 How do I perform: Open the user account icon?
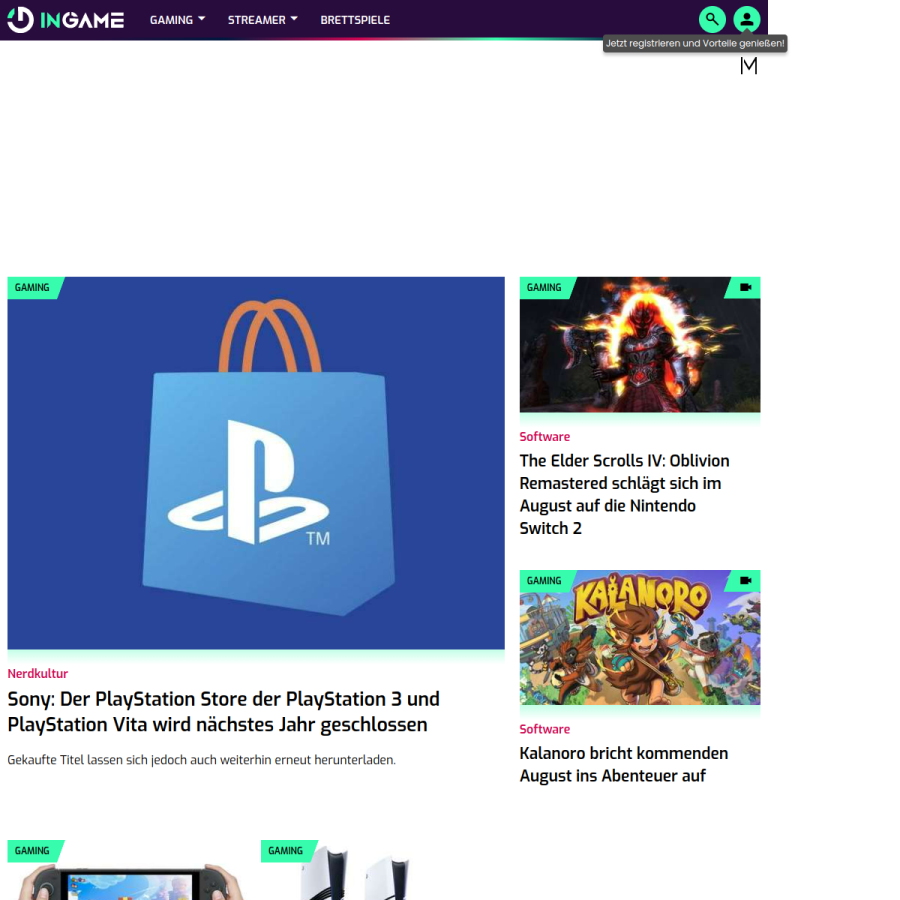click(x=746, y=20)
